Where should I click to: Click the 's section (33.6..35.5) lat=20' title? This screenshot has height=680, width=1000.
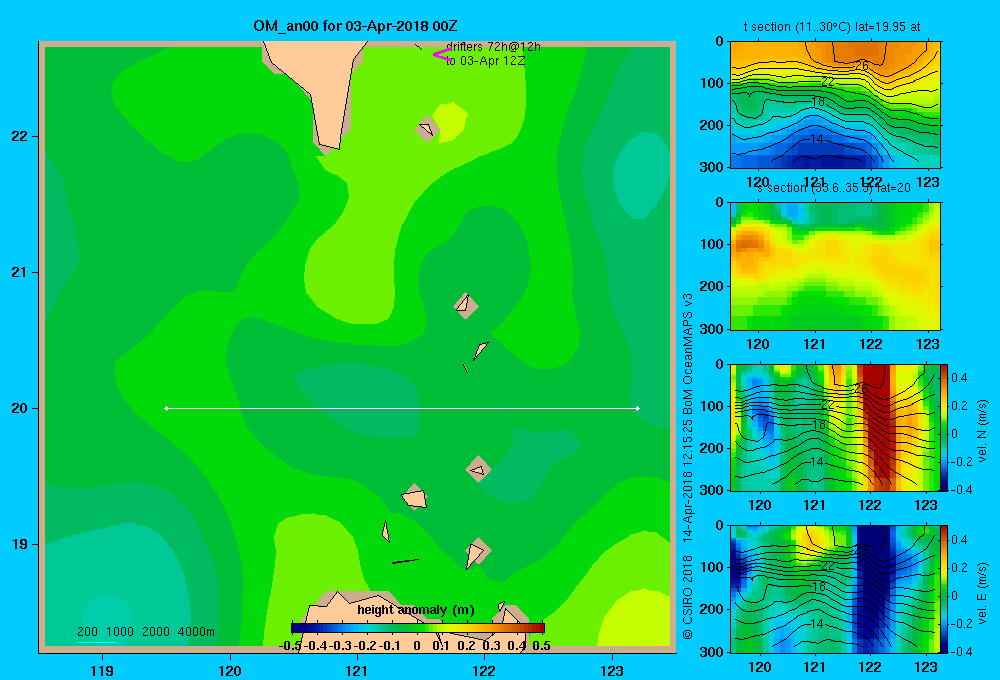pyautogui.click(x=834, y=188)
